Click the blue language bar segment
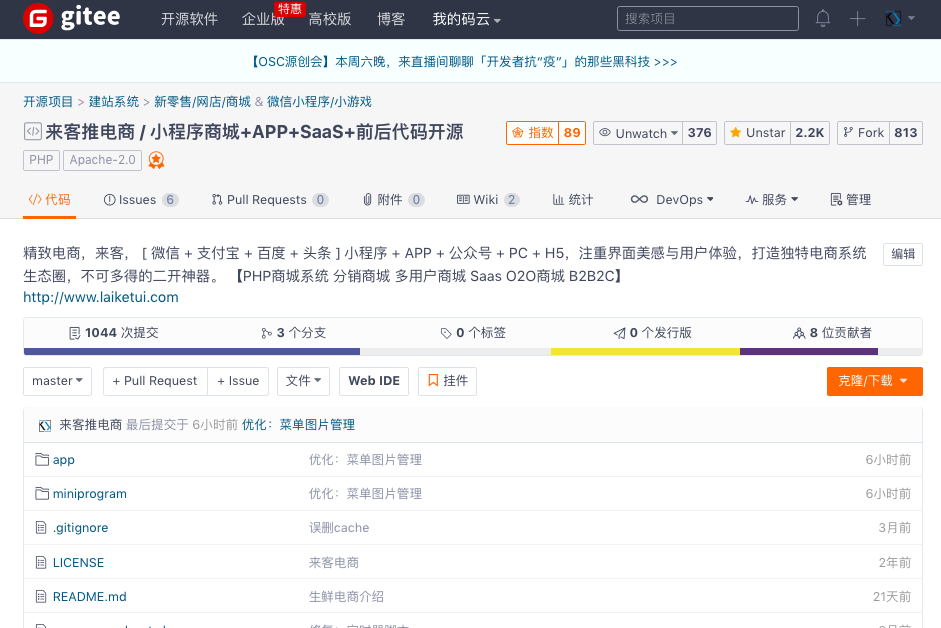 point(192,351)
